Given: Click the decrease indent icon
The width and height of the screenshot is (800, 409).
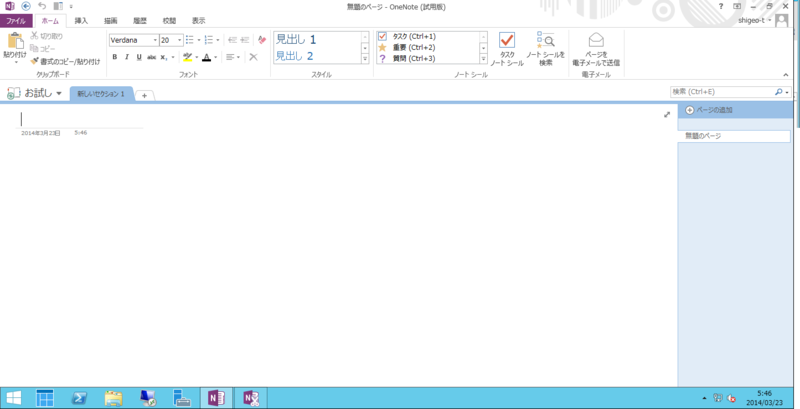Looking at the screenshot, I should coord(233,40).
